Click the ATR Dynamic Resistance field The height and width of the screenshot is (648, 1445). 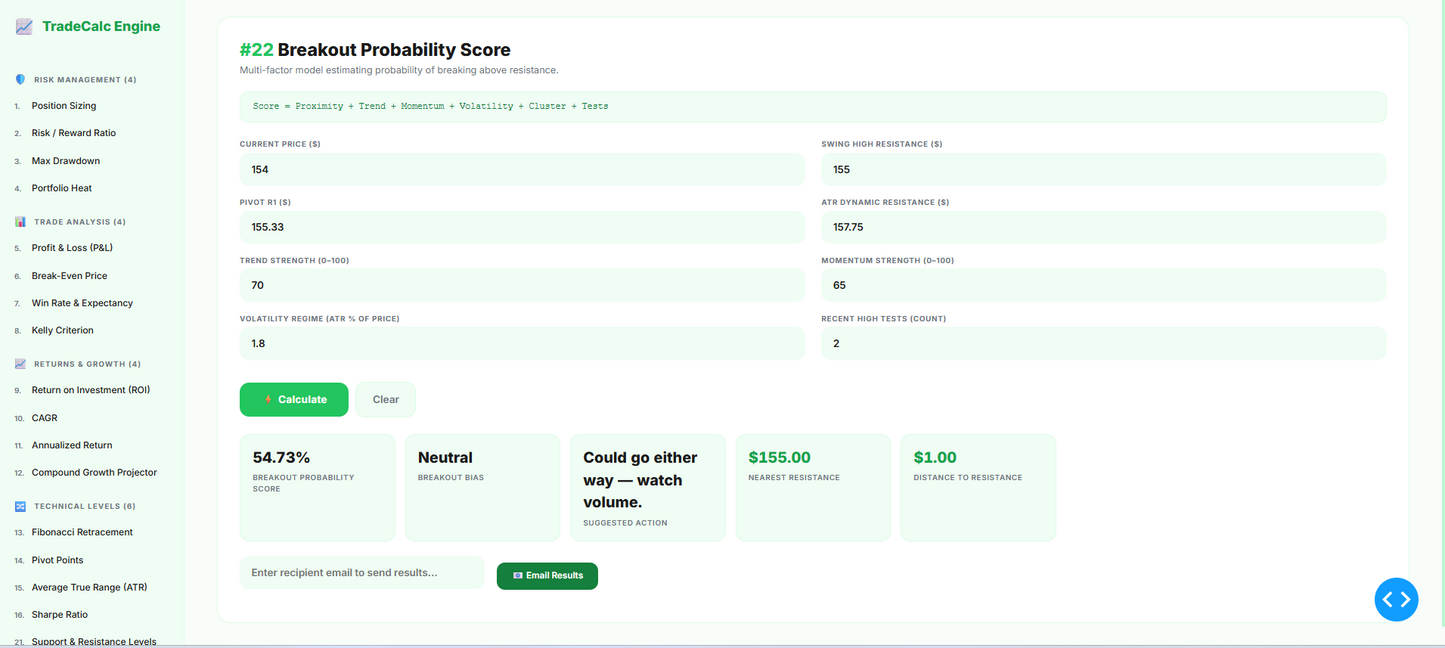1104,227
